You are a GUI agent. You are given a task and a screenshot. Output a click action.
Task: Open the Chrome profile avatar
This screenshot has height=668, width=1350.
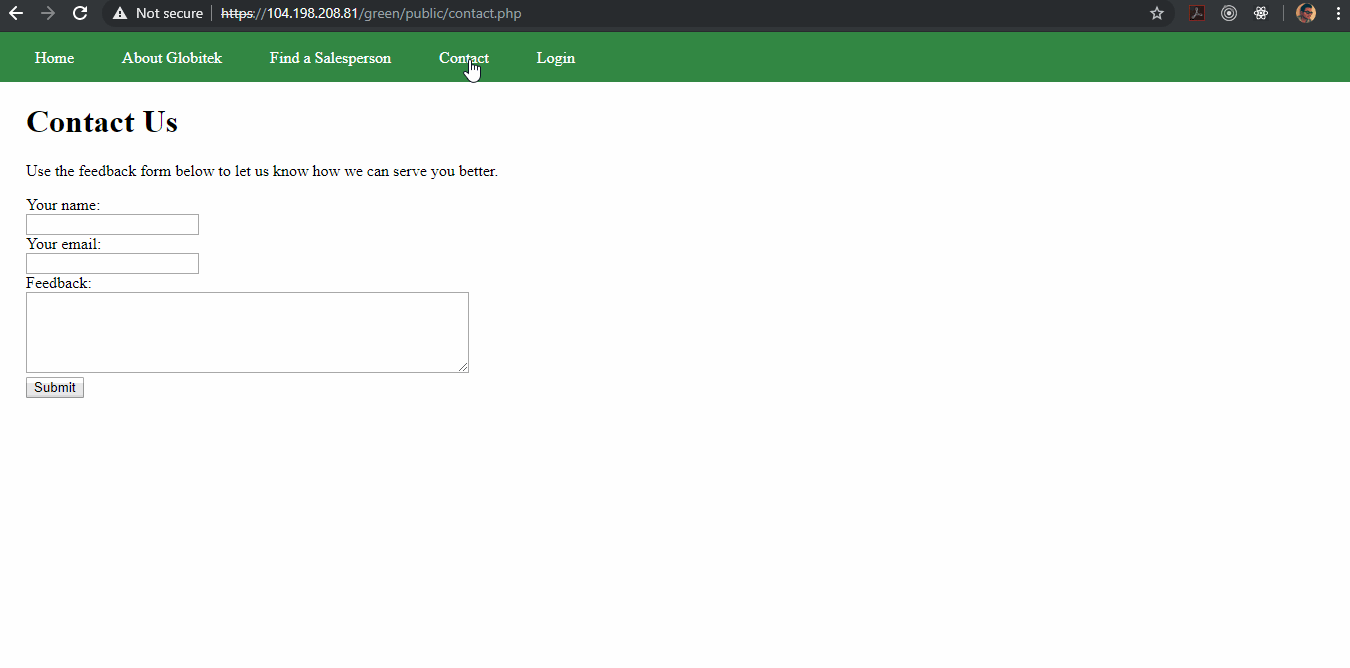click(x=1306, y=13)
